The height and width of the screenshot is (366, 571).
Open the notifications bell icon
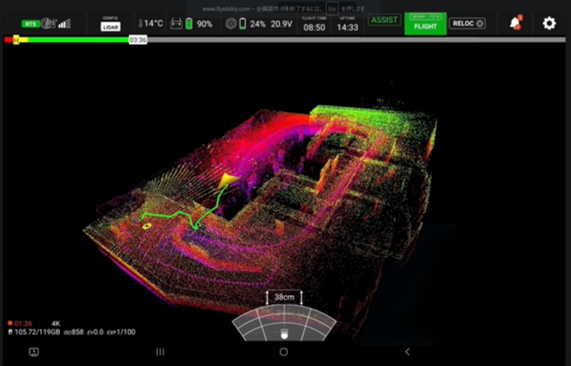[516, 23]
